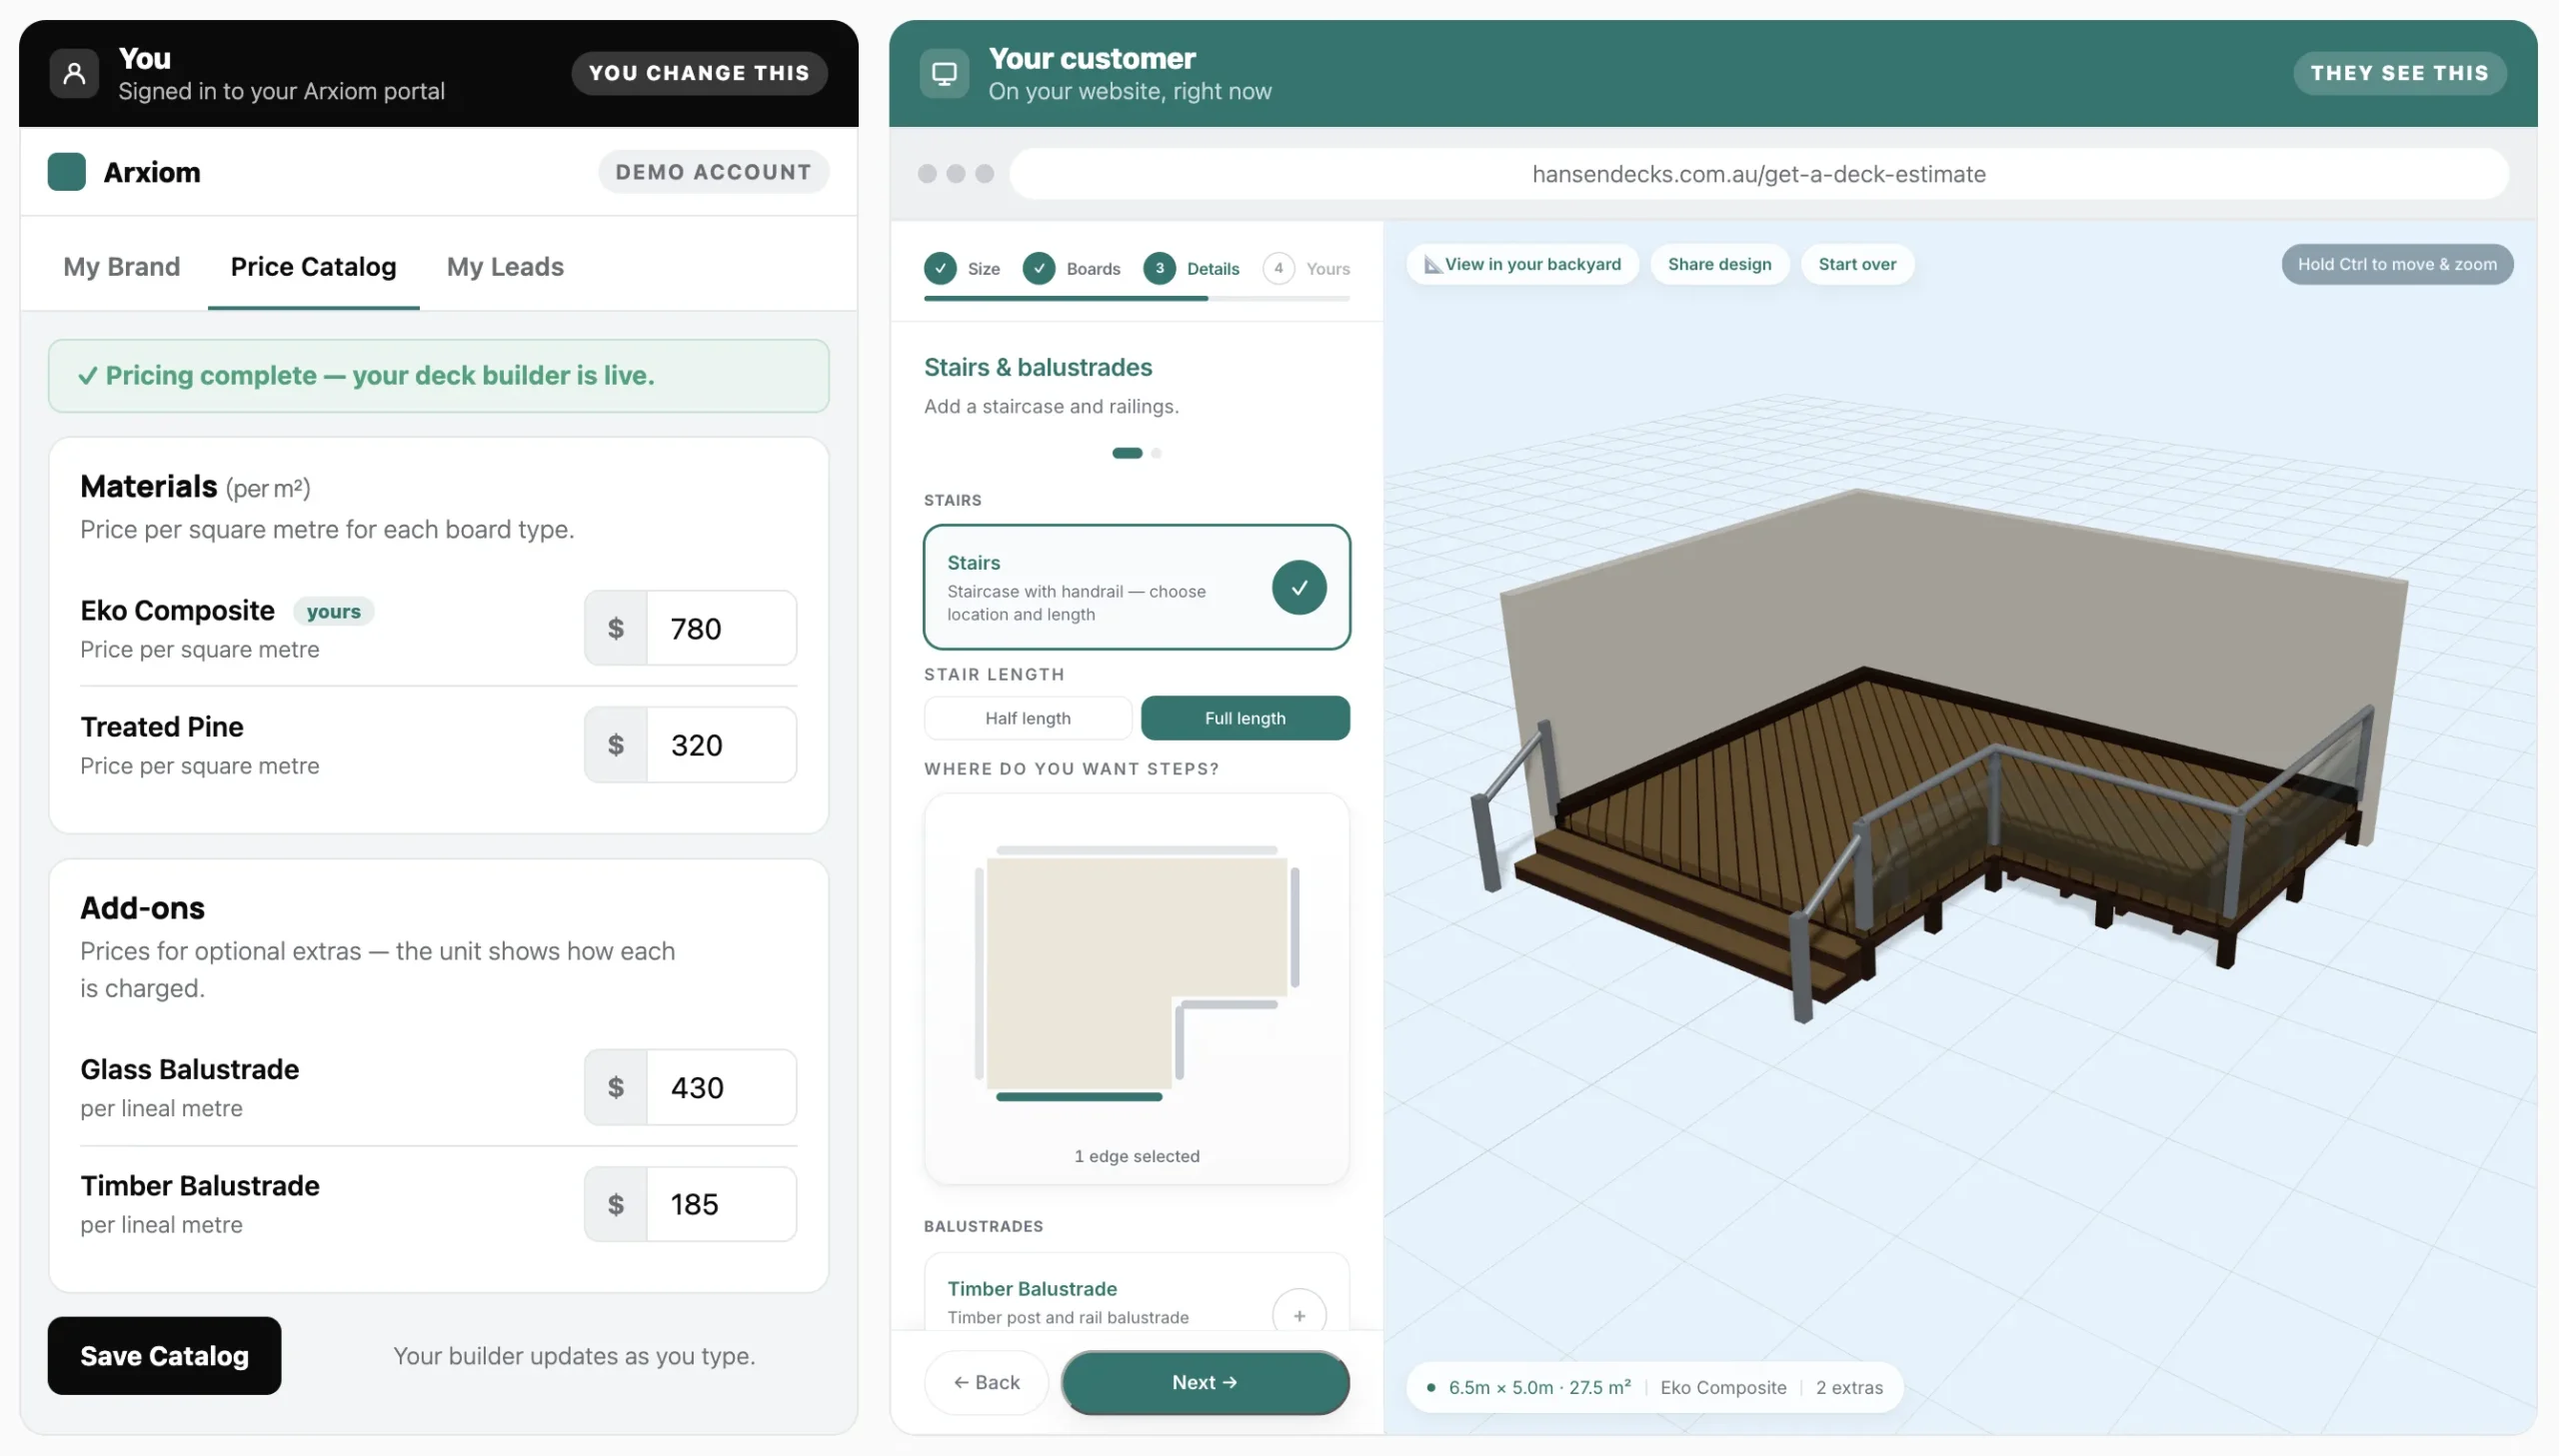
Task: Click the Yours step number 4 circle
Action: 1278,268
